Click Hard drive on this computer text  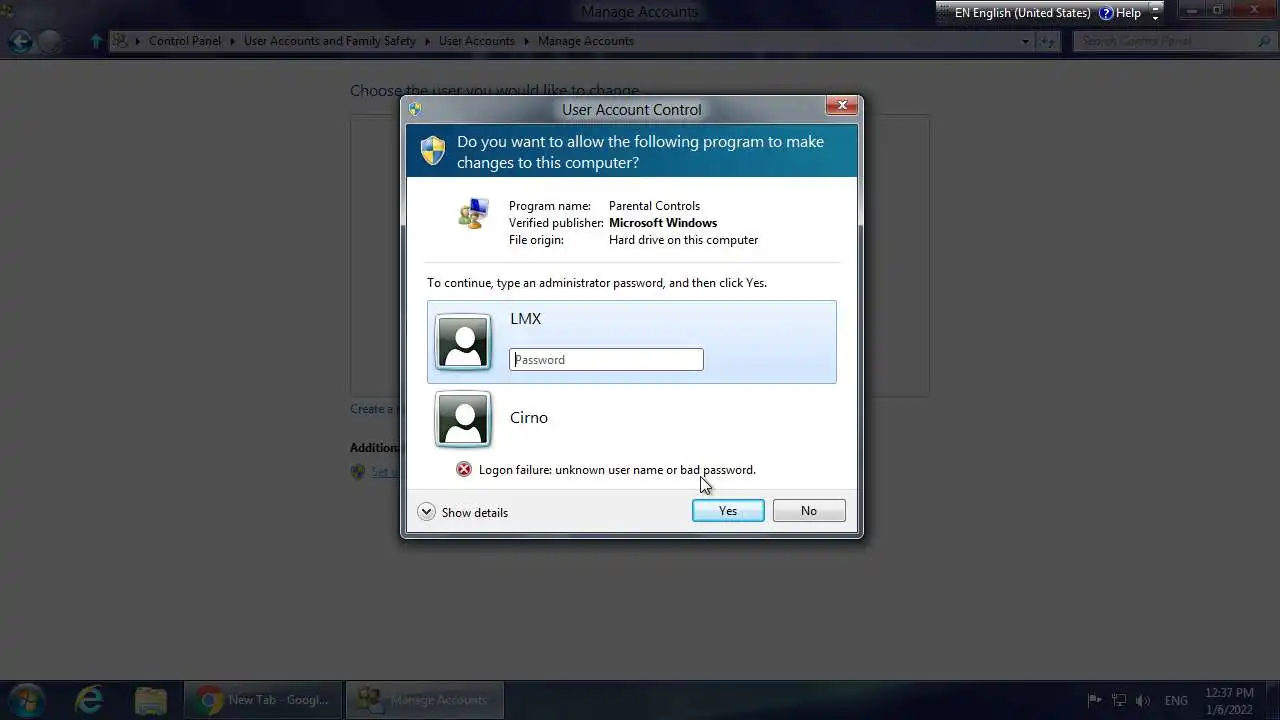tap(683, 239)
